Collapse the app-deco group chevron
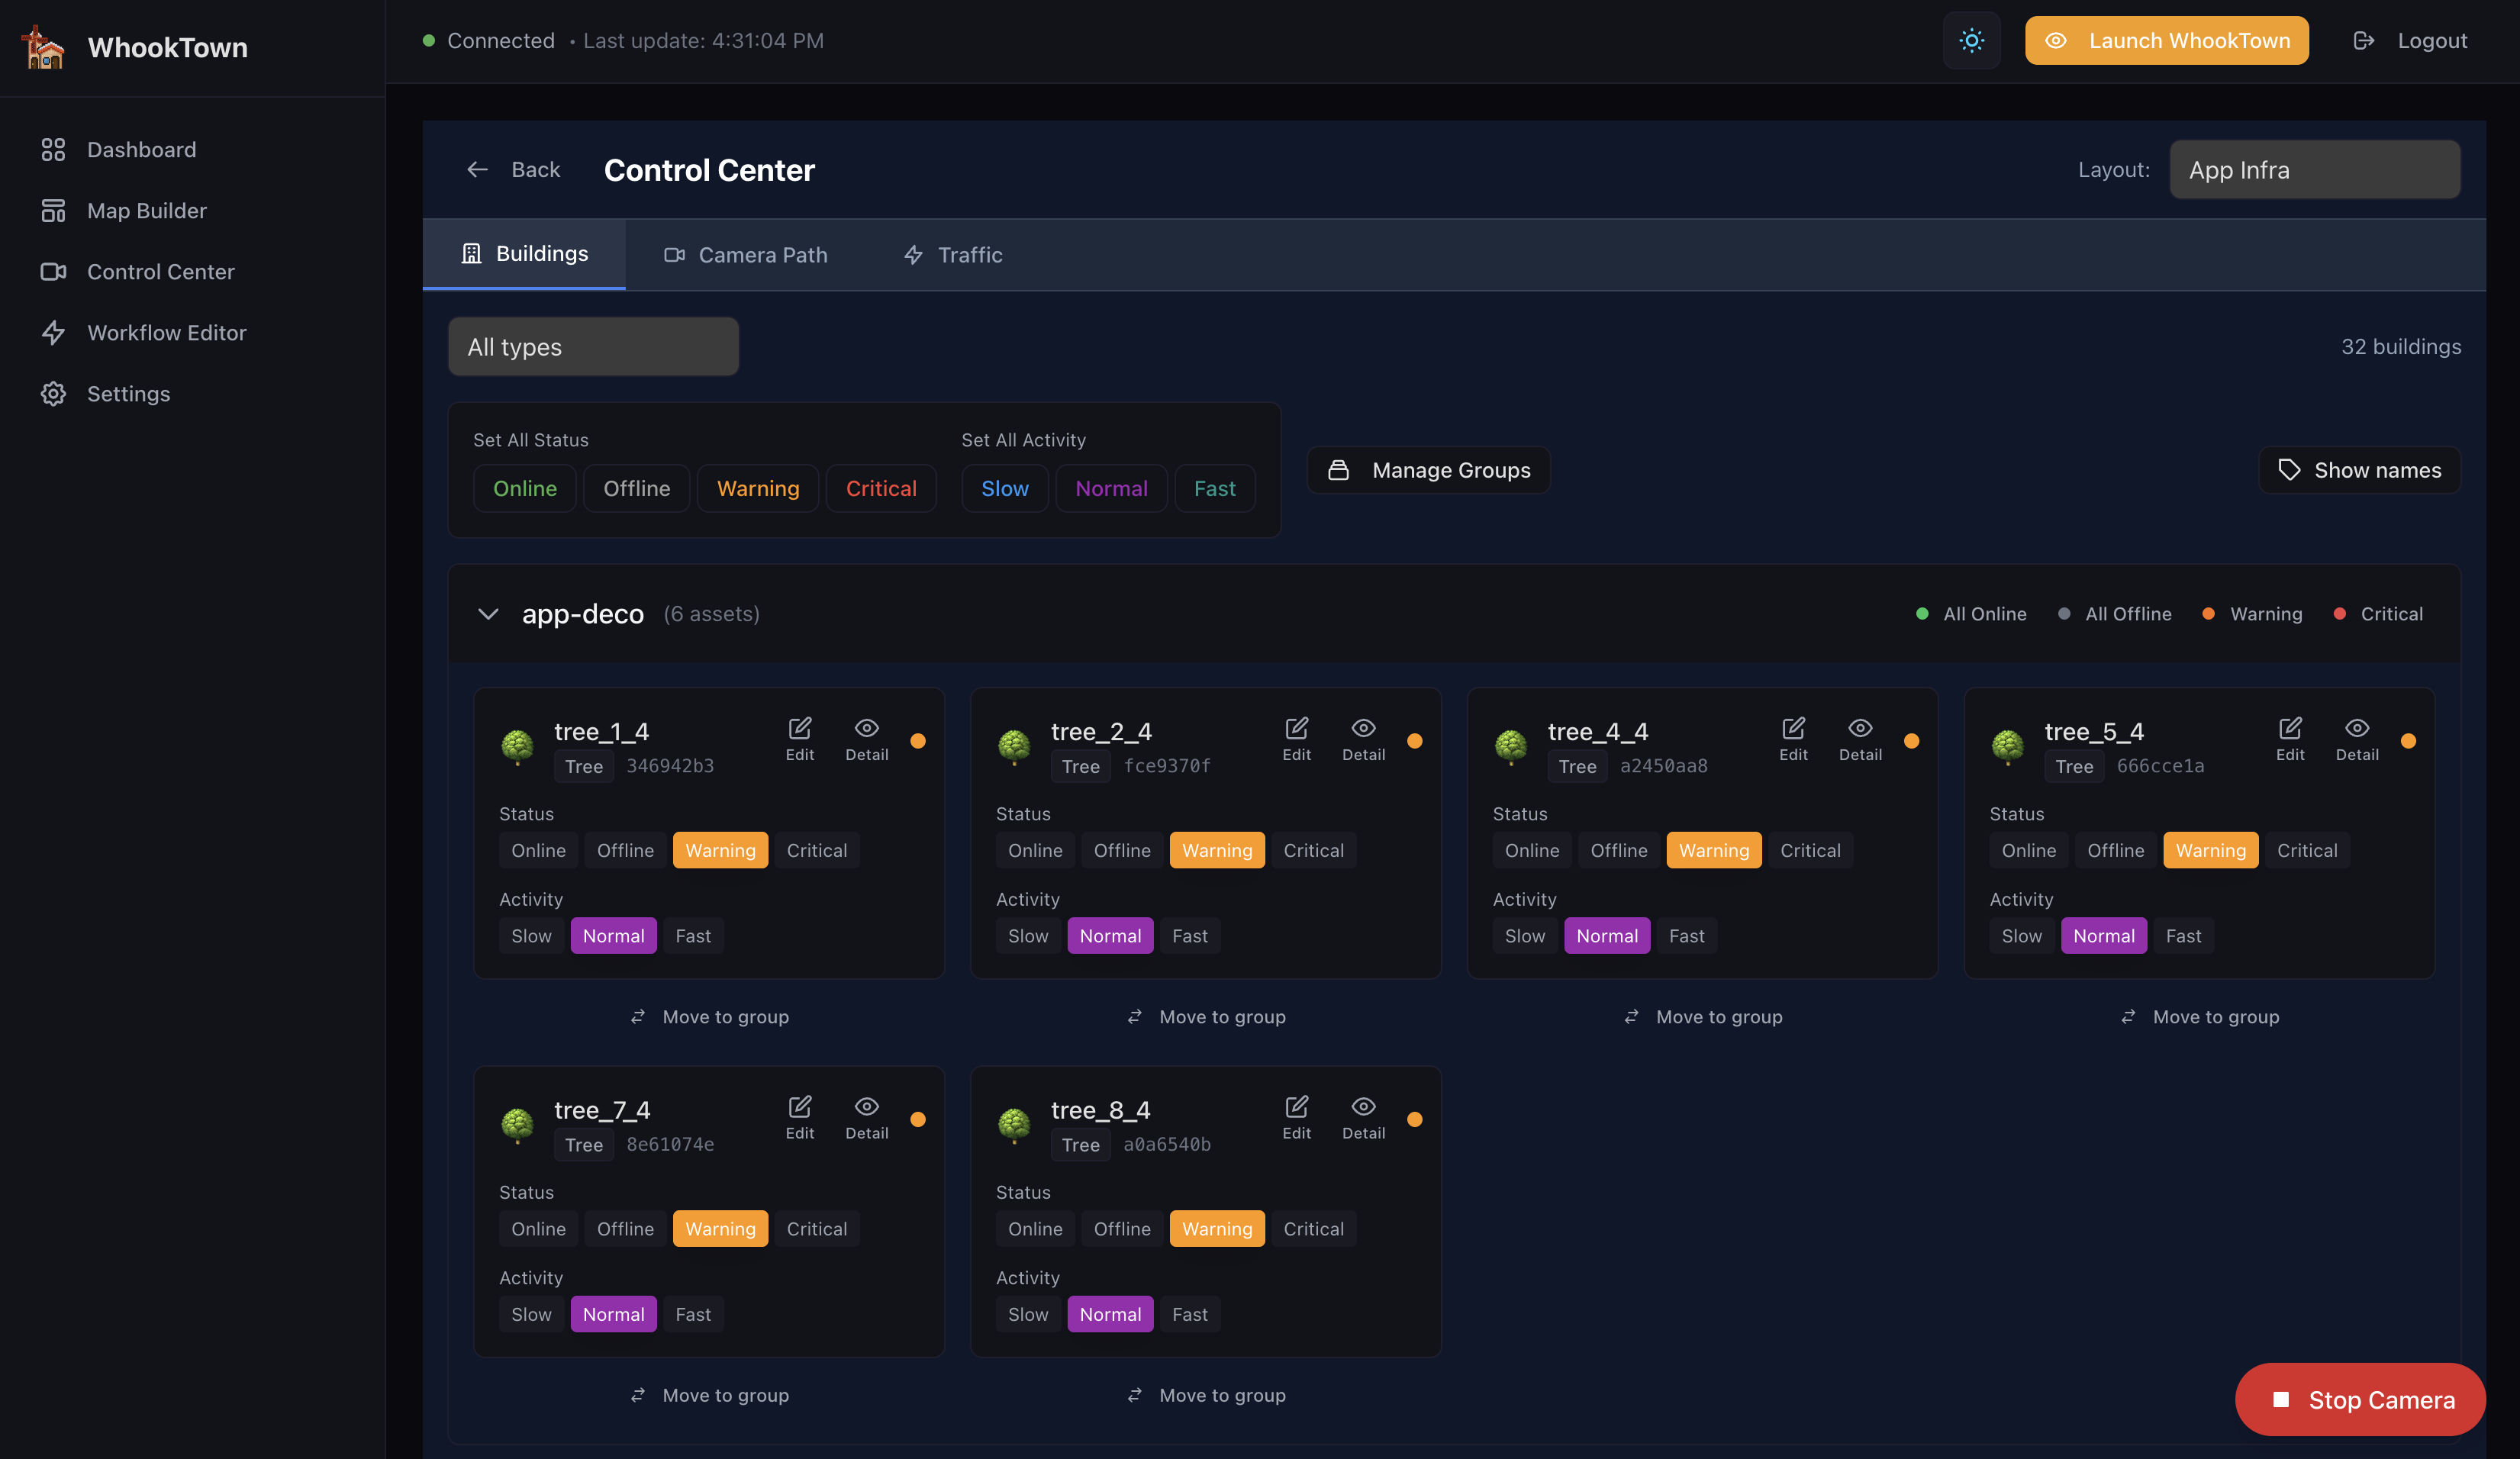Image resolution: width=2520 pixels, height=1459 pixels. 488,614
